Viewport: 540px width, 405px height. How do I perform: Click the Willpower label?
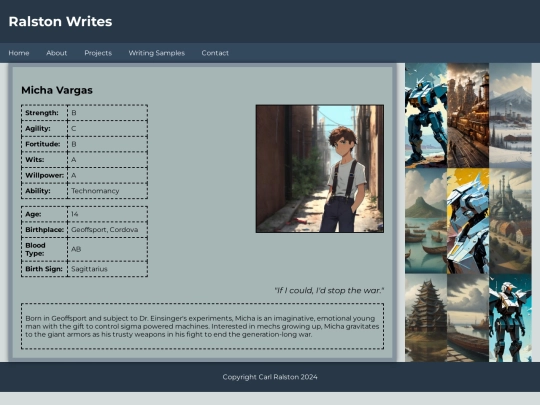[x=44, y=175]
